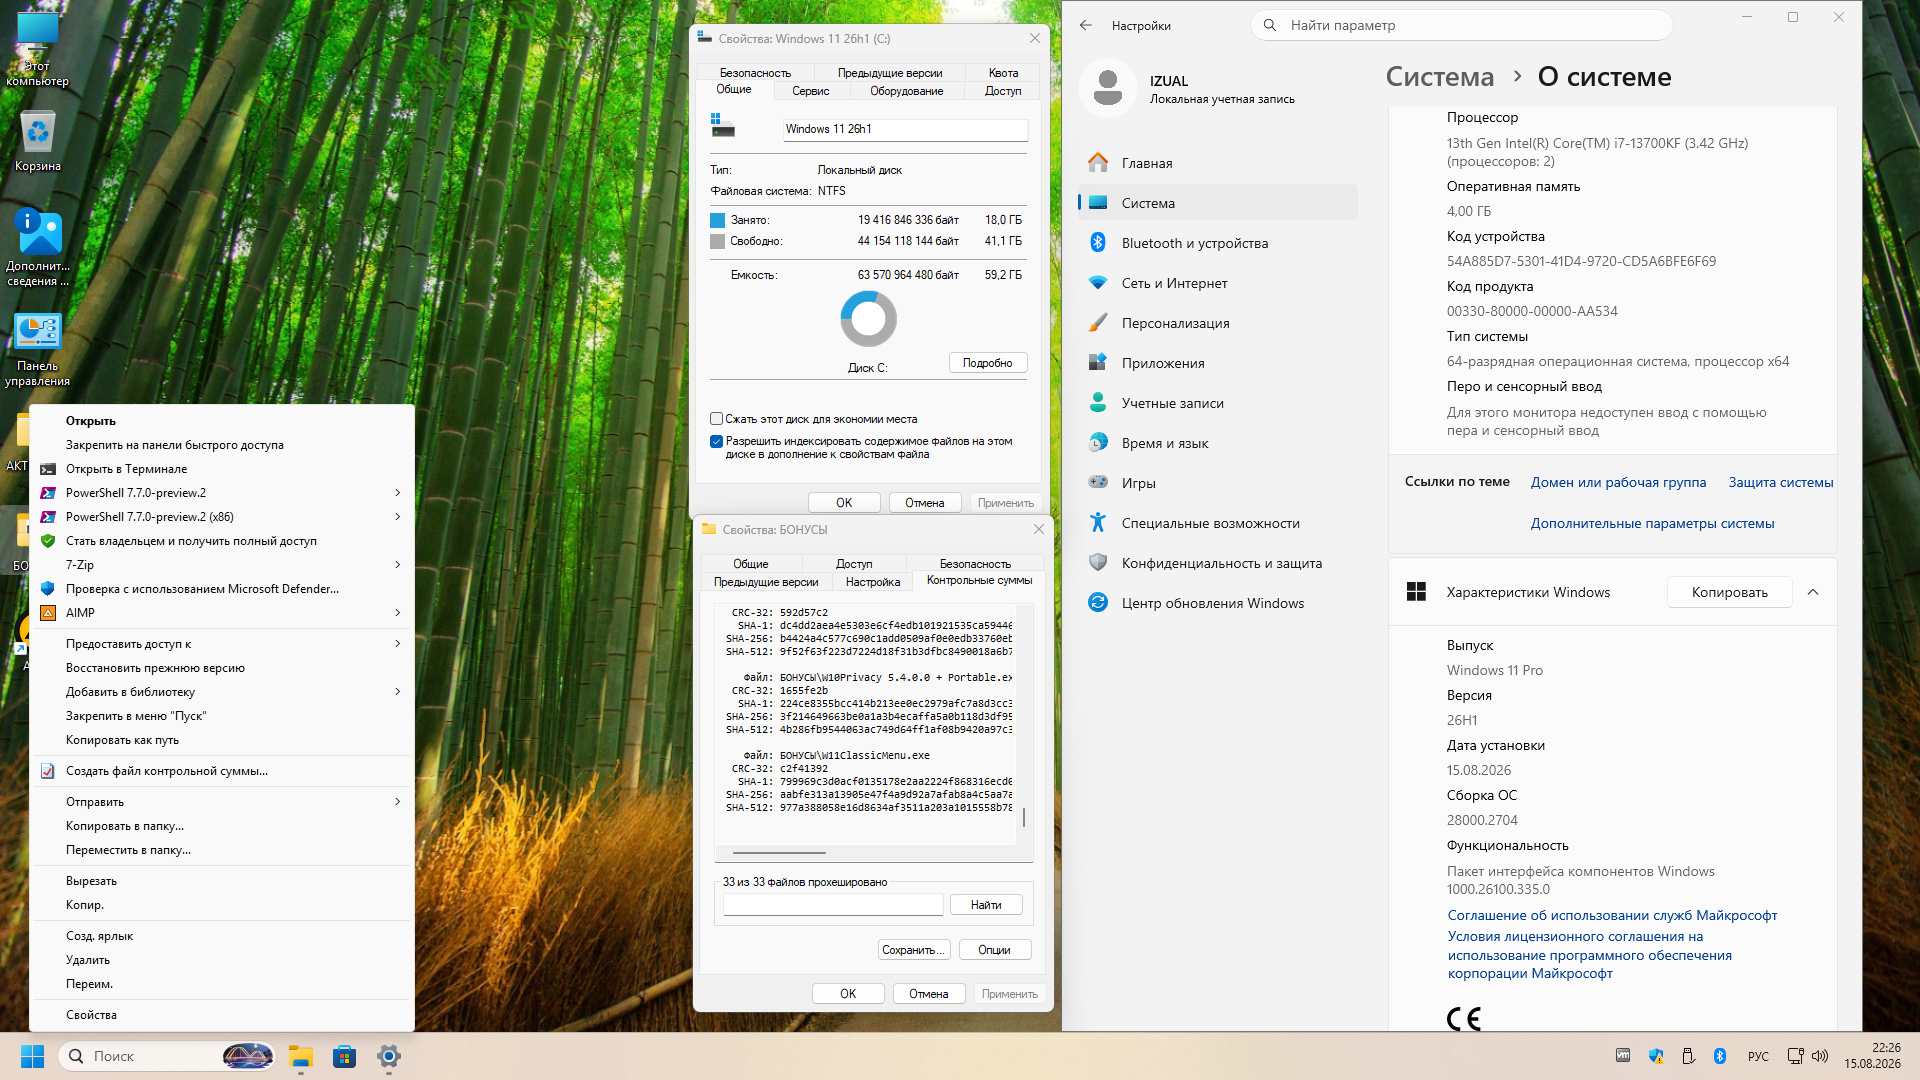This screenshot has height=1080, width=1920.
Task: Click the Bluetooth icon in system tray
Action: pos(1720,1056)
